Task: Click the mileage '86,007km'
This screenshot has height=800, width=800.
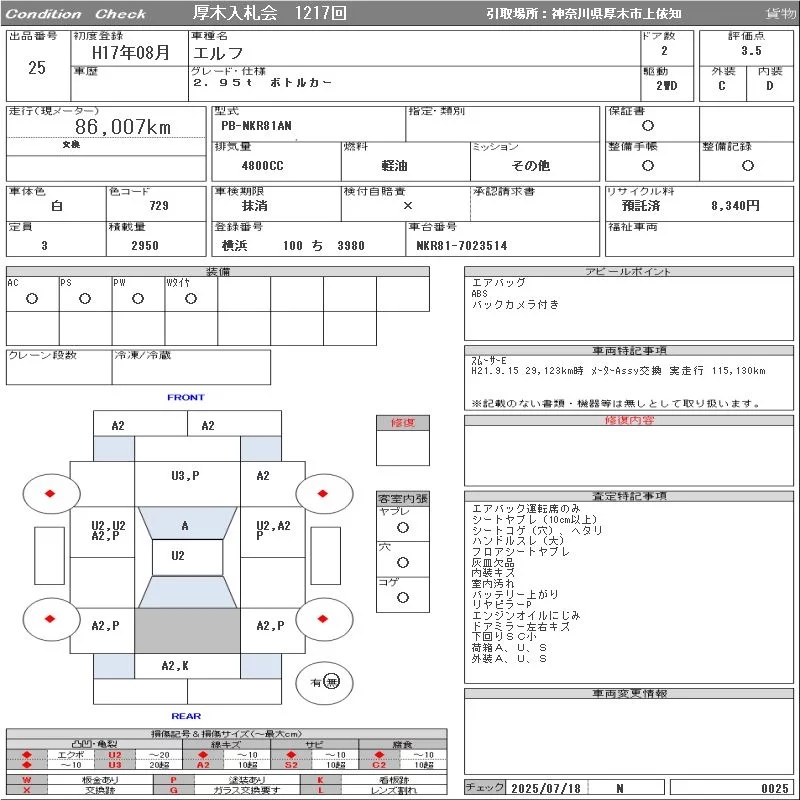Action: [123, 127]
